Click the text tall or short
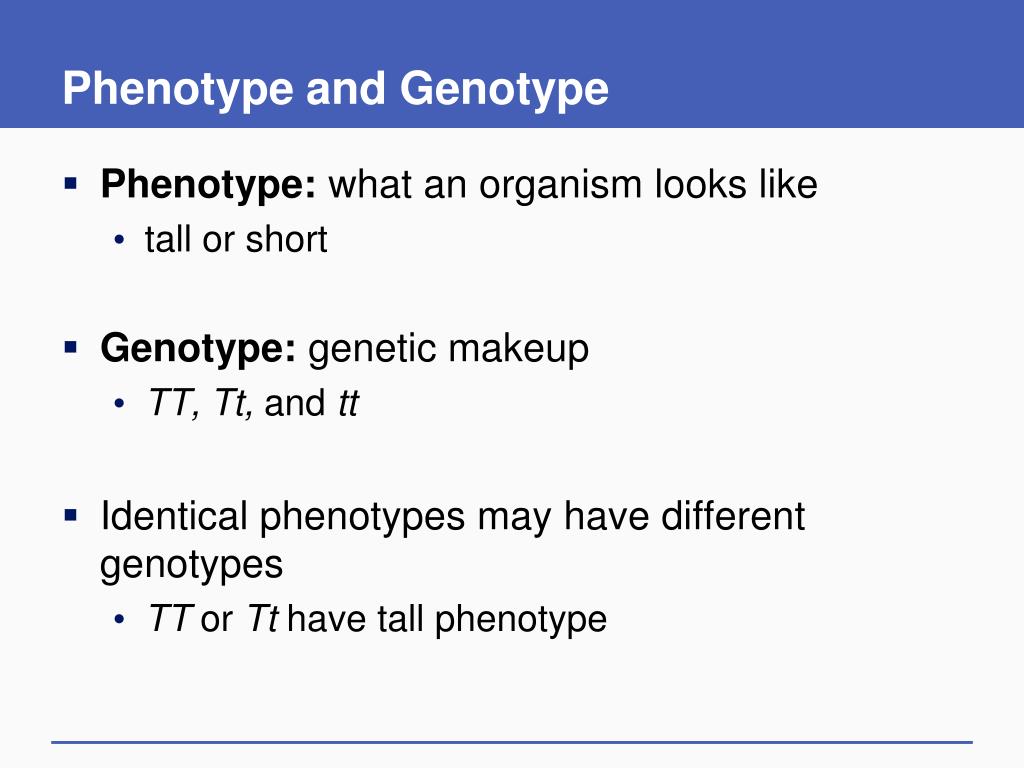The image size is (1024, 768). (236, 239)
